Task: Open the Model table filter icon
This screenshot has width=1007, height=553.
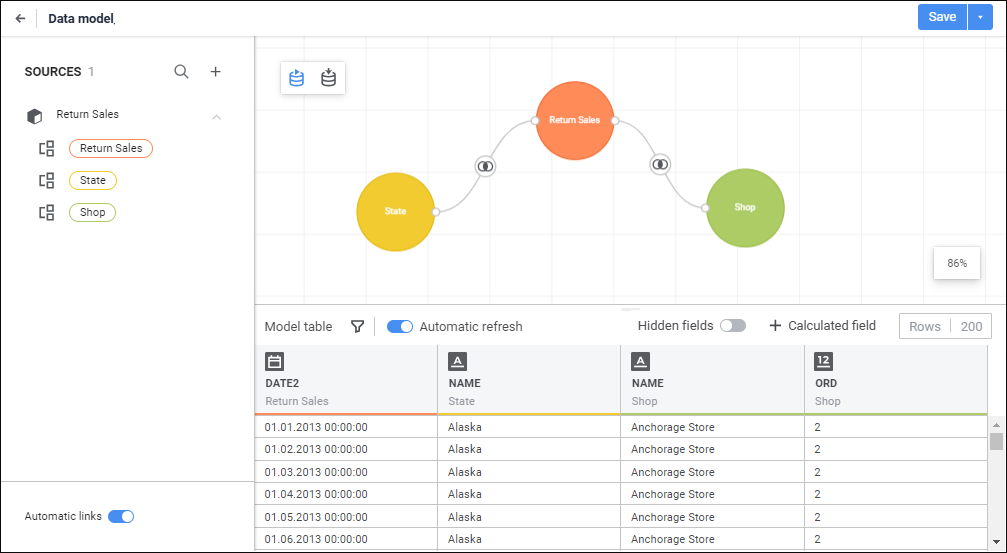Action: click(x=358, y=326)
